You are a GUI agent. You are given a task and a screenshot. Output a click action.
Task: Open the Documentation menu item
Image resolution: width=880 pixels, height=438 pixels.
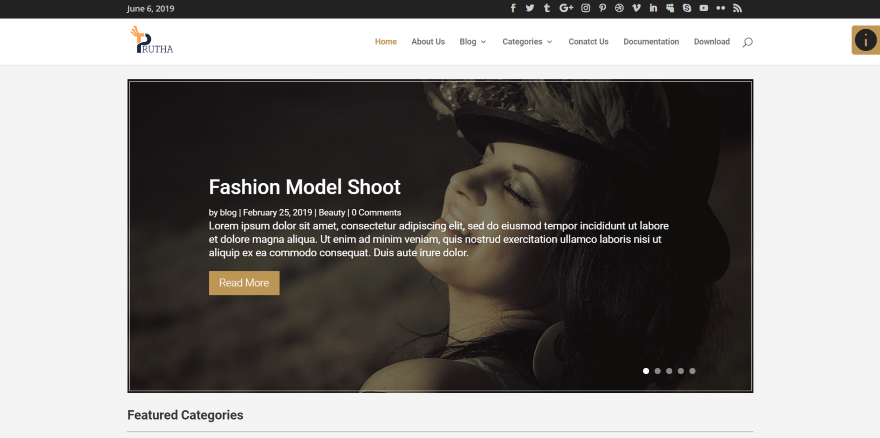(x=651, y=42)
